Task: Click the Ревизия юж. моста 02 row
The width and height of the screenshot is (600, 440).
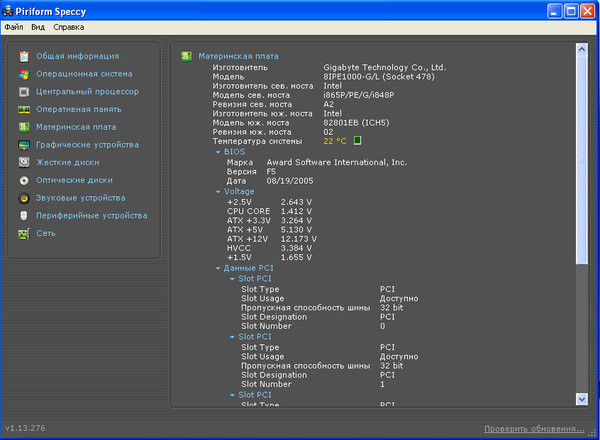Action: (x=272, y=132)
